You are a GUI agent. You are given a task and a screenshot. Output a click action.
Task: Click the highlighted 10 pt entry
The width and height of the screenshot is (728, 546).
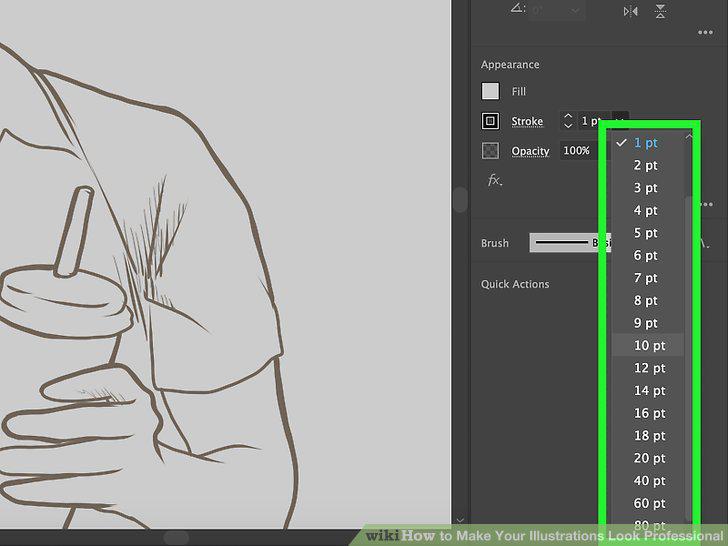coord(648,345)
